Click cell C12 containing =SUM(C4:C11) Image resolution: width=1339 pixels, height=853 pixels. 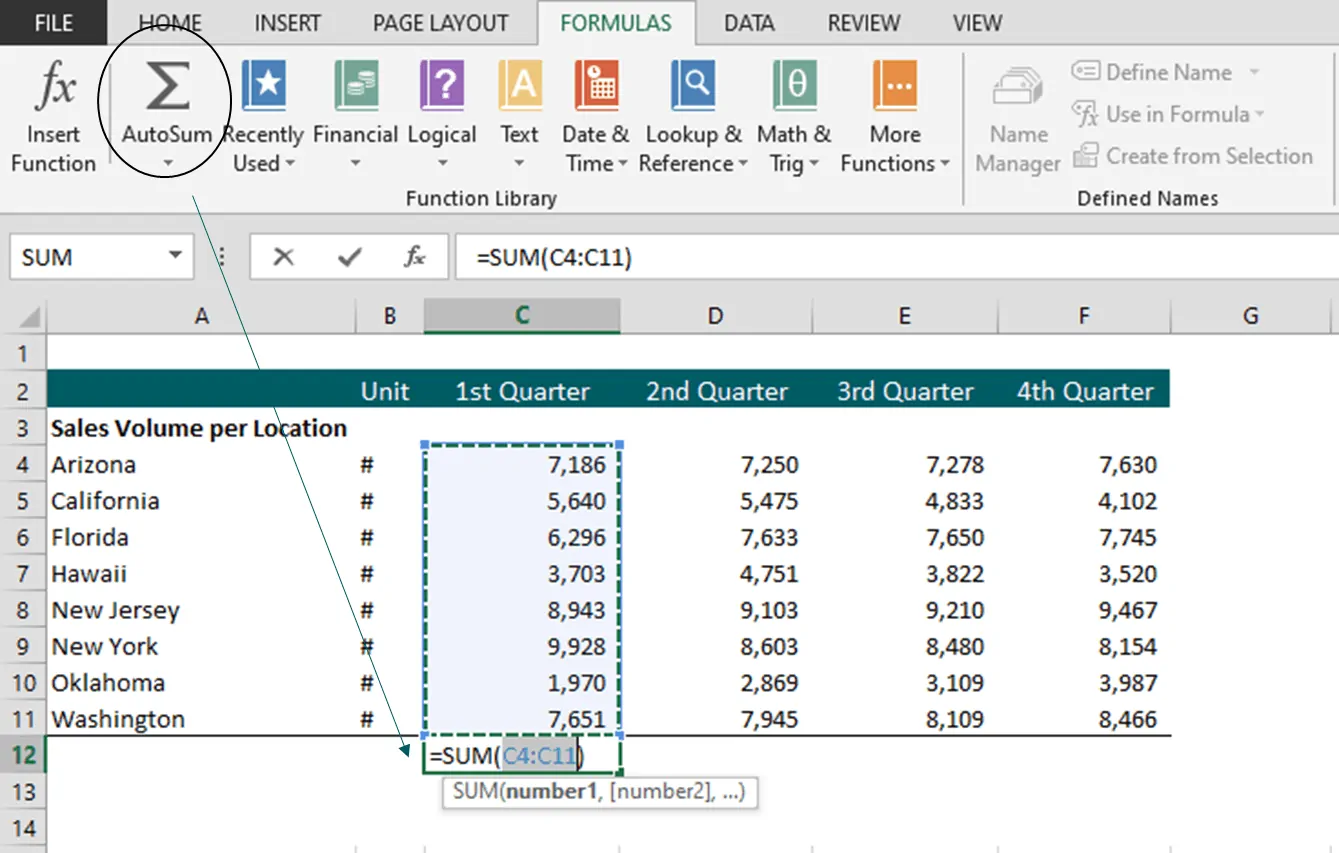coord(522,756)
